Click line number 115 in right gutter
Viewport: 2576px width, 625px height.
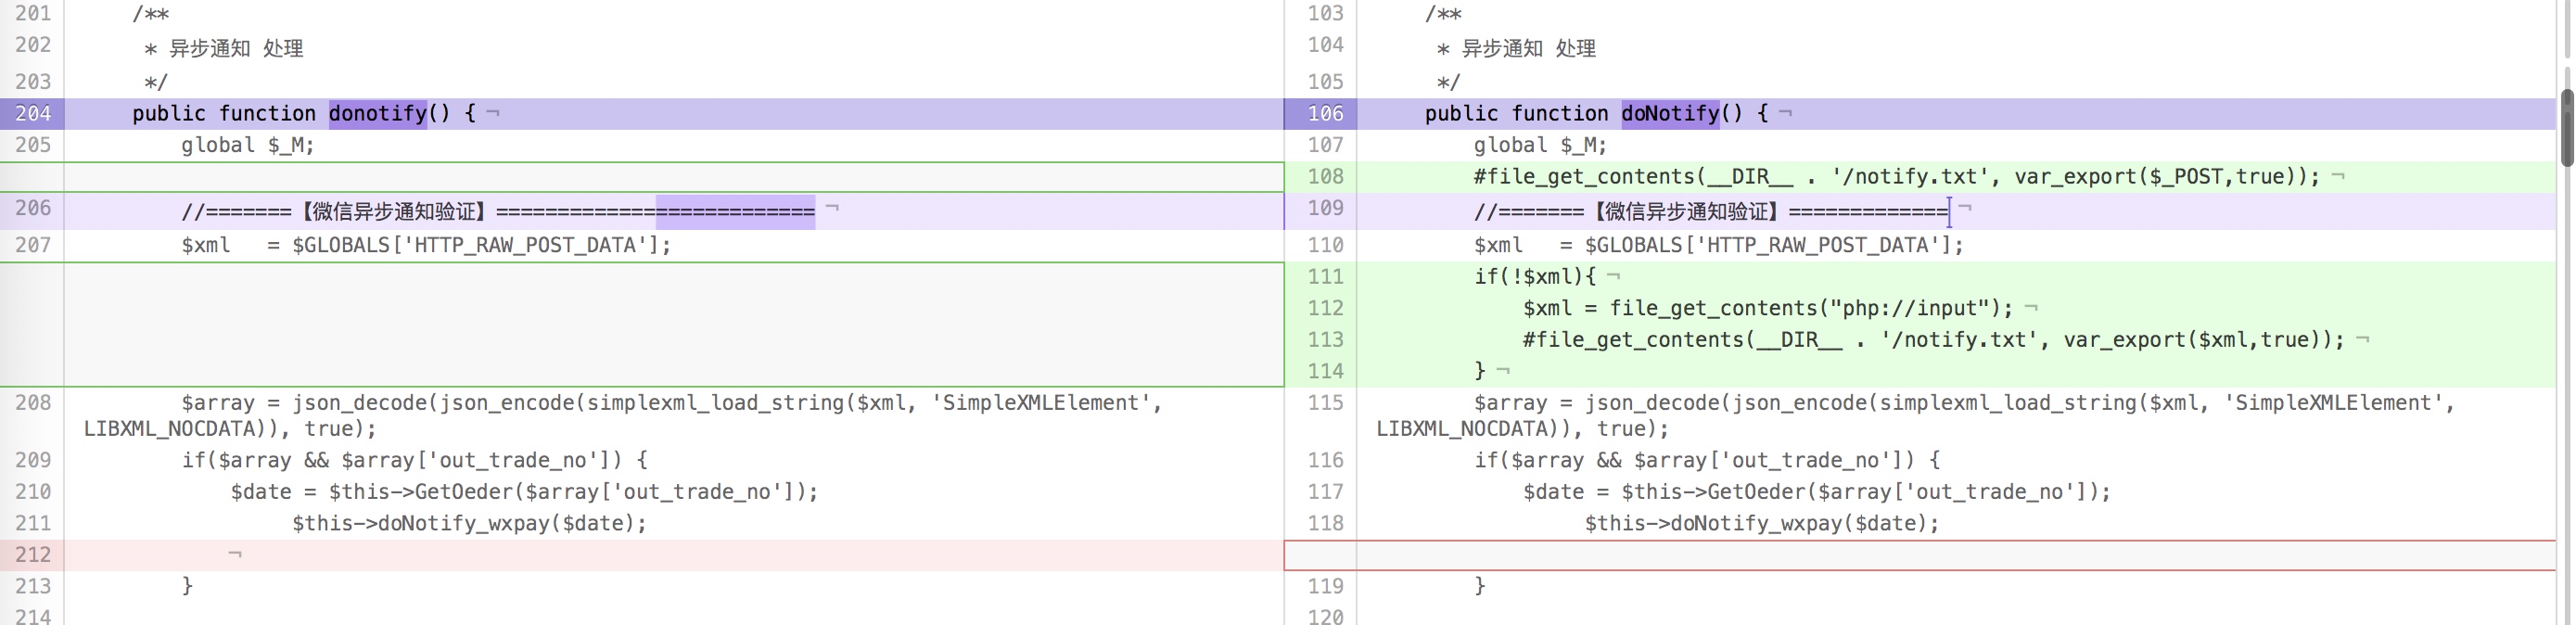1325,403
